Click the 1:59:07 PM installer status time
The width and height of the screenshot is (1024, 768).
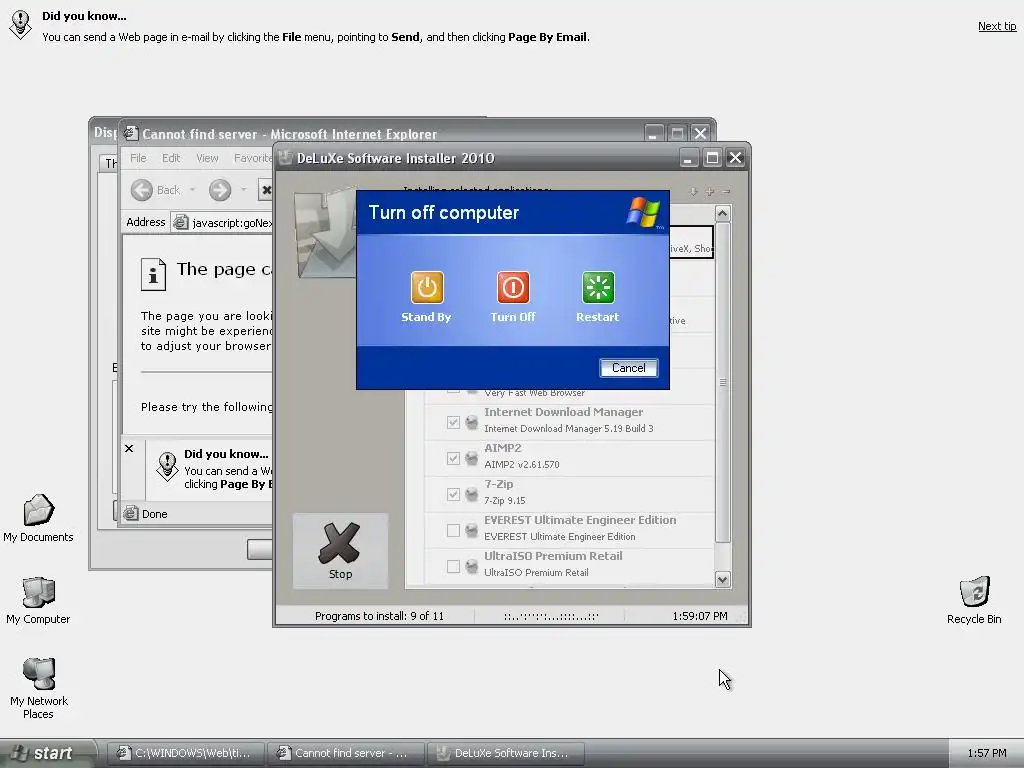point(699,616)
